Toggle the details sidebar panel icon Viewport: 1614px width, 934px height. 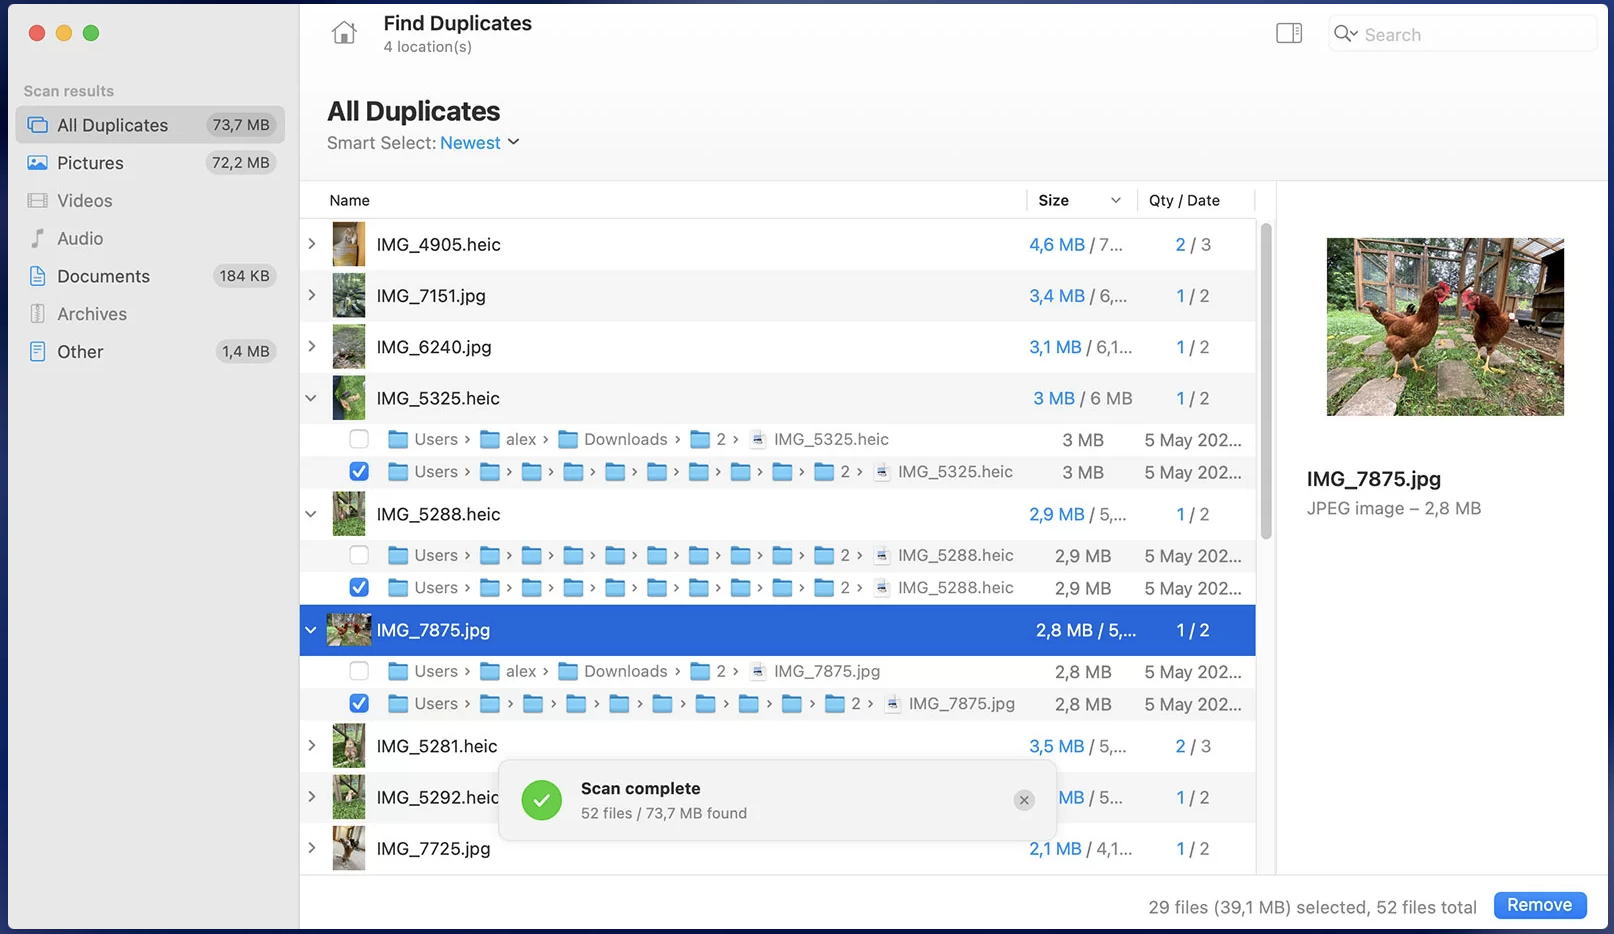point(1288,32)
